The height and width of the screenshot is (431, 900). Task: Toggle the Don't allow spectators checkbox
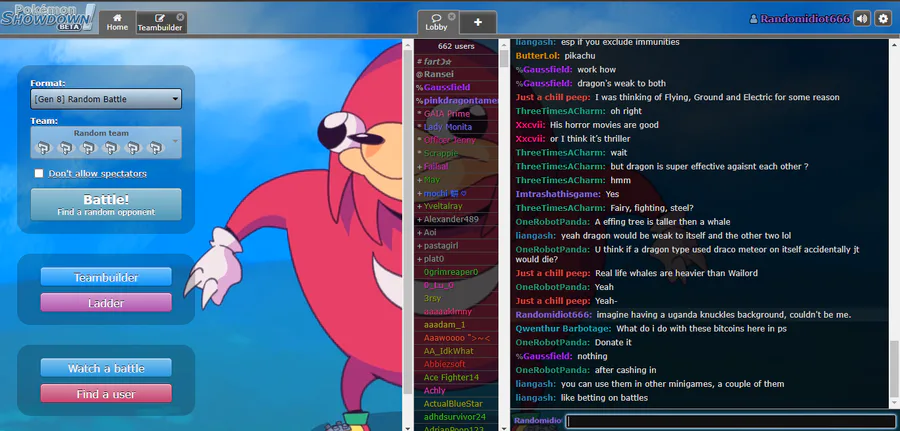point(39,173)
